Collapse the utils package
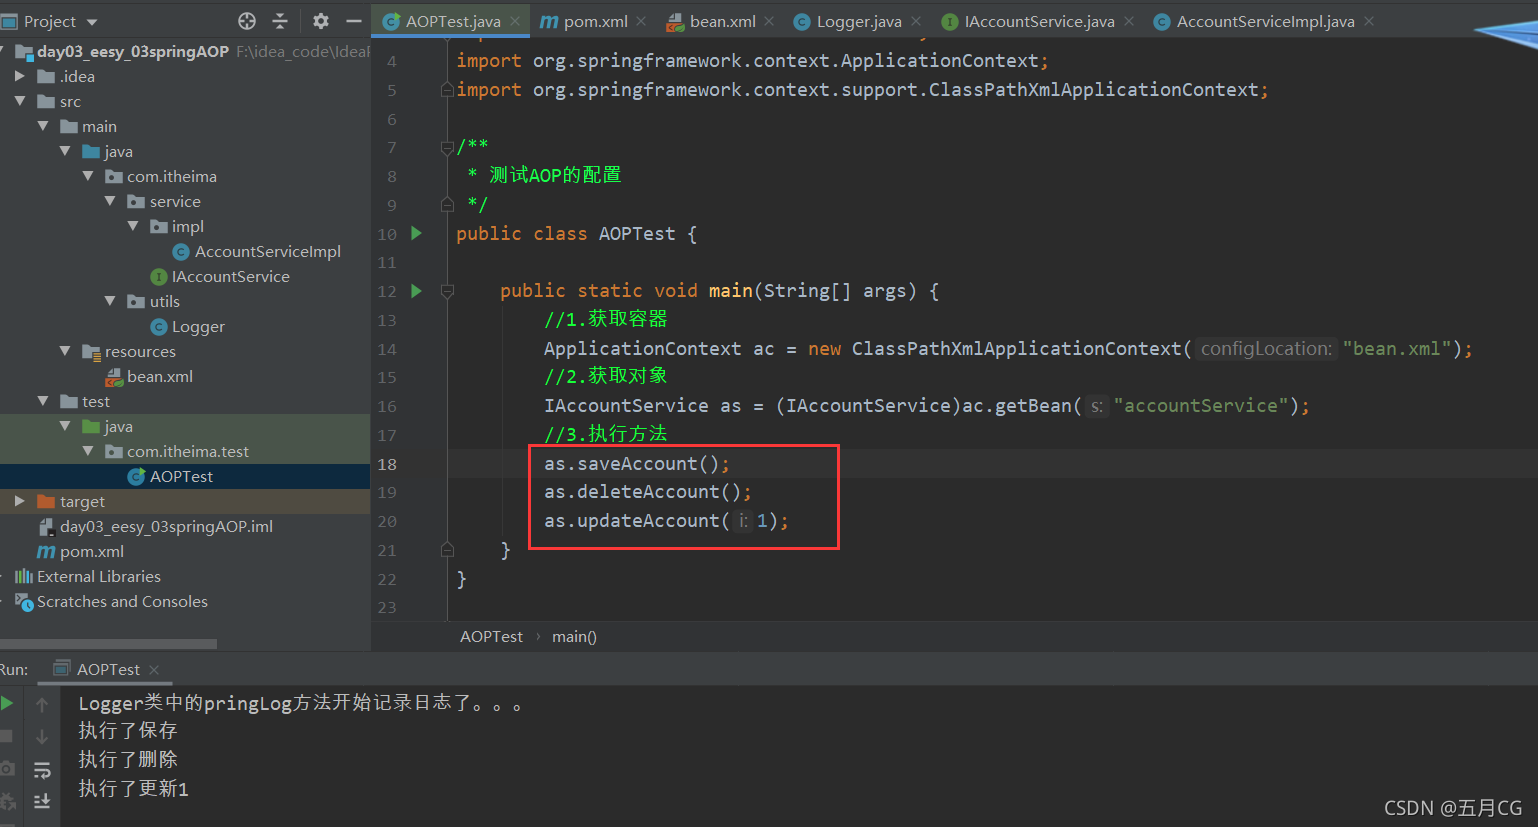 (x=110, y=301)
